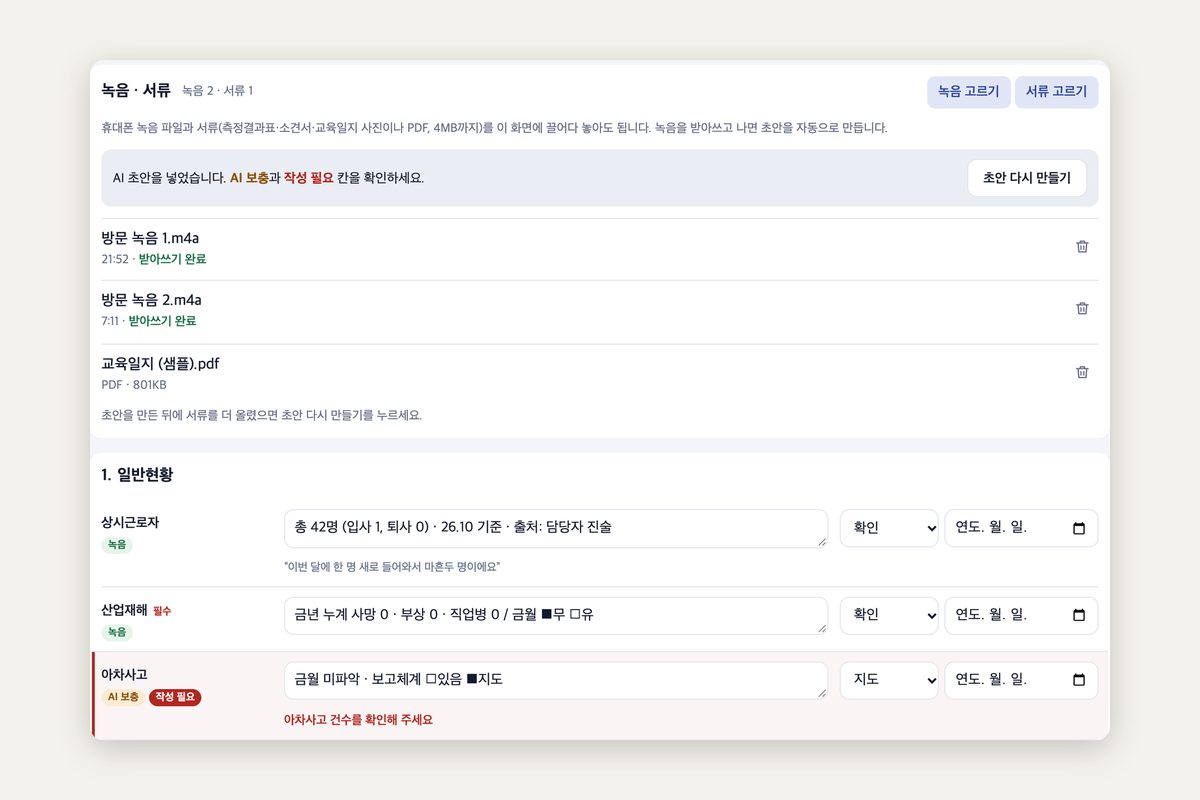The image size is (1200, 800).
Task: Click the 필수 marker beside 산업재해
Action: (x=162, y=610)
